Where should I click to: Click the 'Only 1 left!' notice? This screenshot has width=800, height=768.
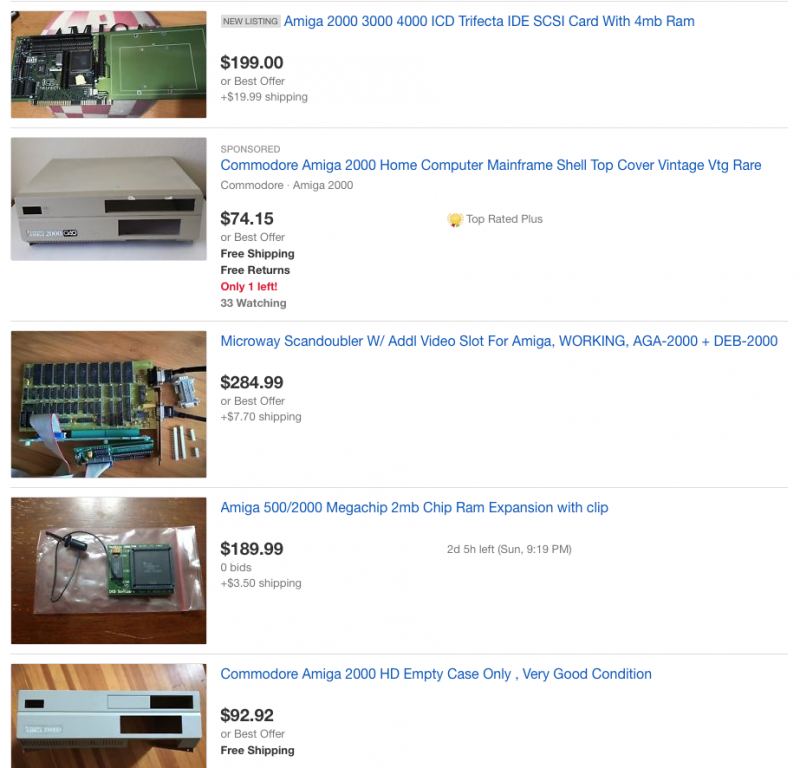248,287
